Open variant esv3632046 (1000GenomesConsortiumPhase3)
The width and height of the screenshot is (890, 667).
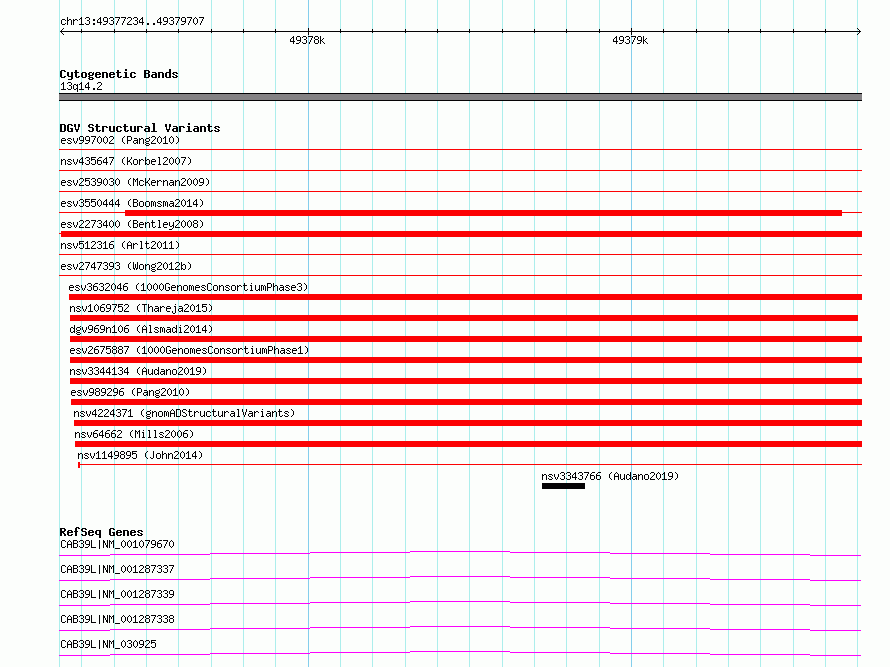(188, 287)
